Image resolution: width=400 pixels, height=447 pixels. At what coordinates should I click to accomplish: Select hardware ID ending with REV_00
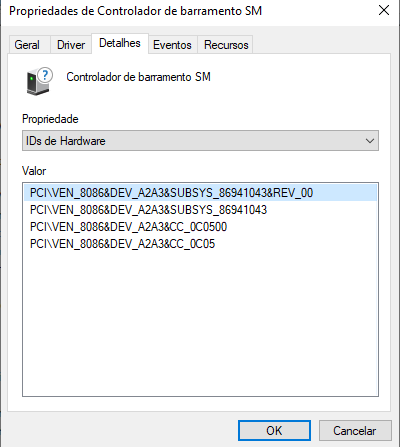pyautogui.click(x=200, y=193)
